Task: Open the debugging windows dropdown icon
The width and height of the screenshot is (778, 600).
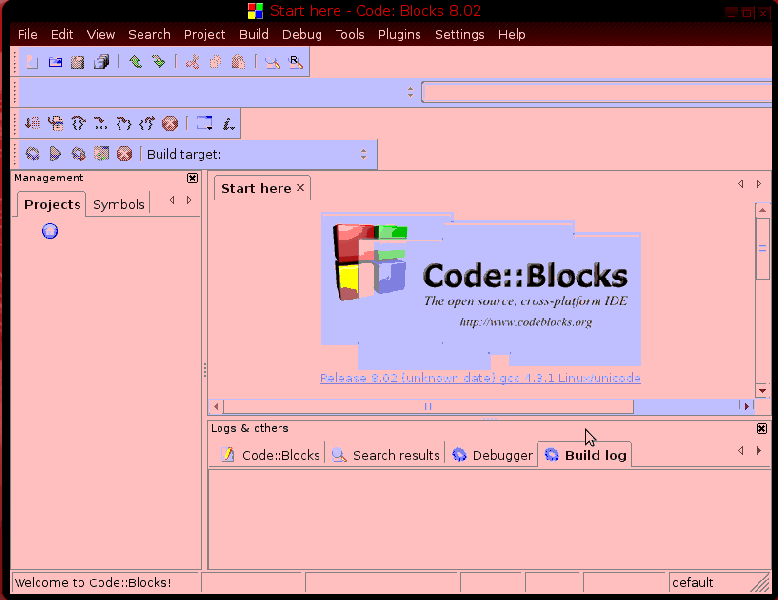Action: 204,124
